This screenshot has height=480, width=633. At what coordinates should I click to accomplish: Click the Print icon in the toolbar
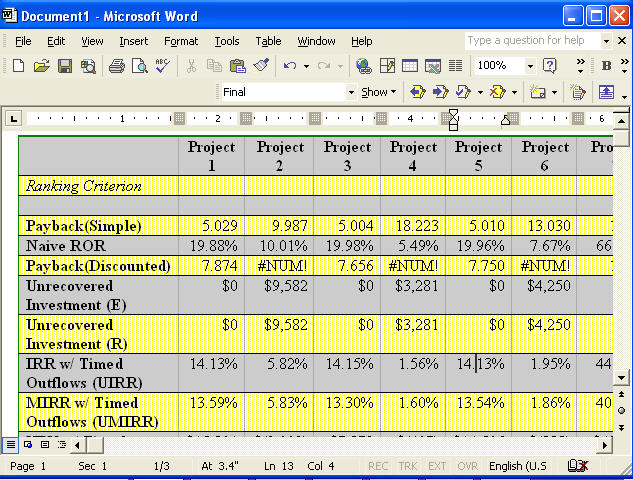pyautogui.click(x=116, y=66)
